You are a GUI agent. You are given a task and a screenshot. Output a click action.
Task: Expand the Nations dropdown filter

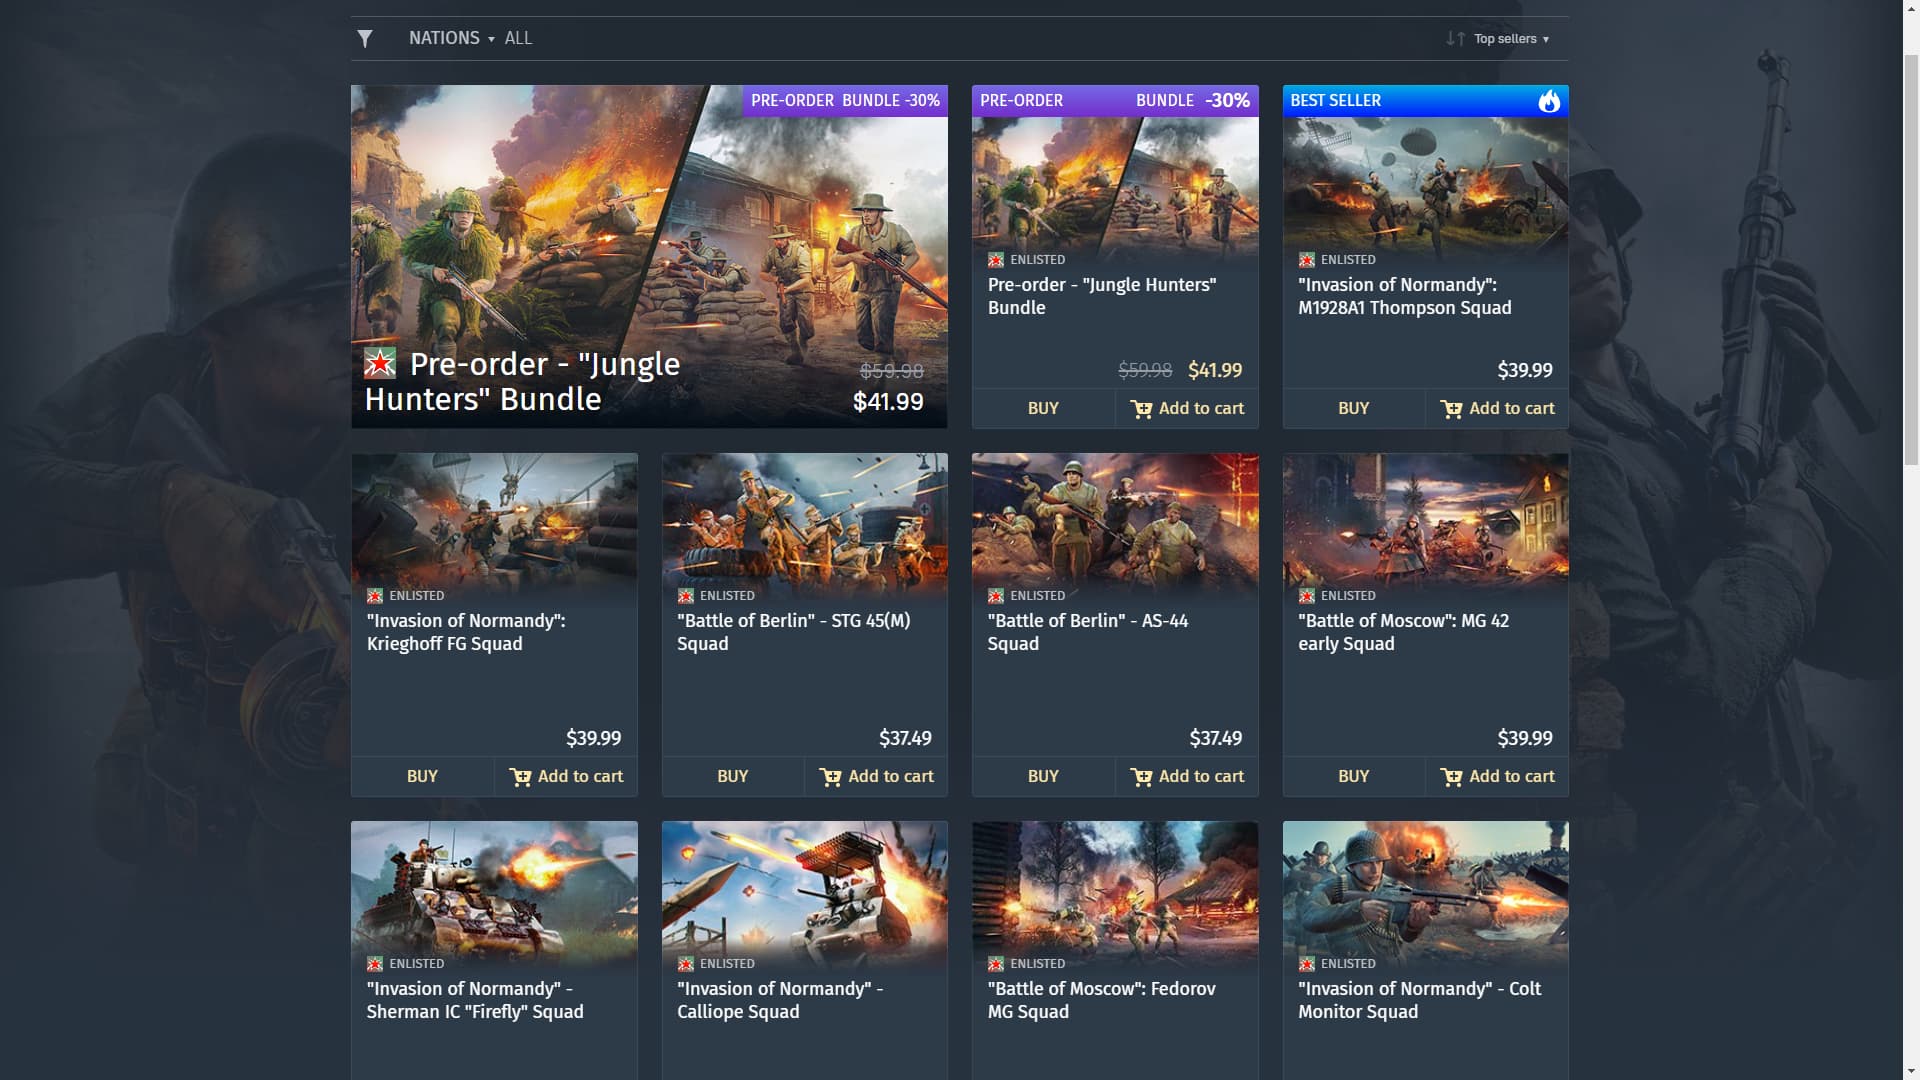[451, 38]
